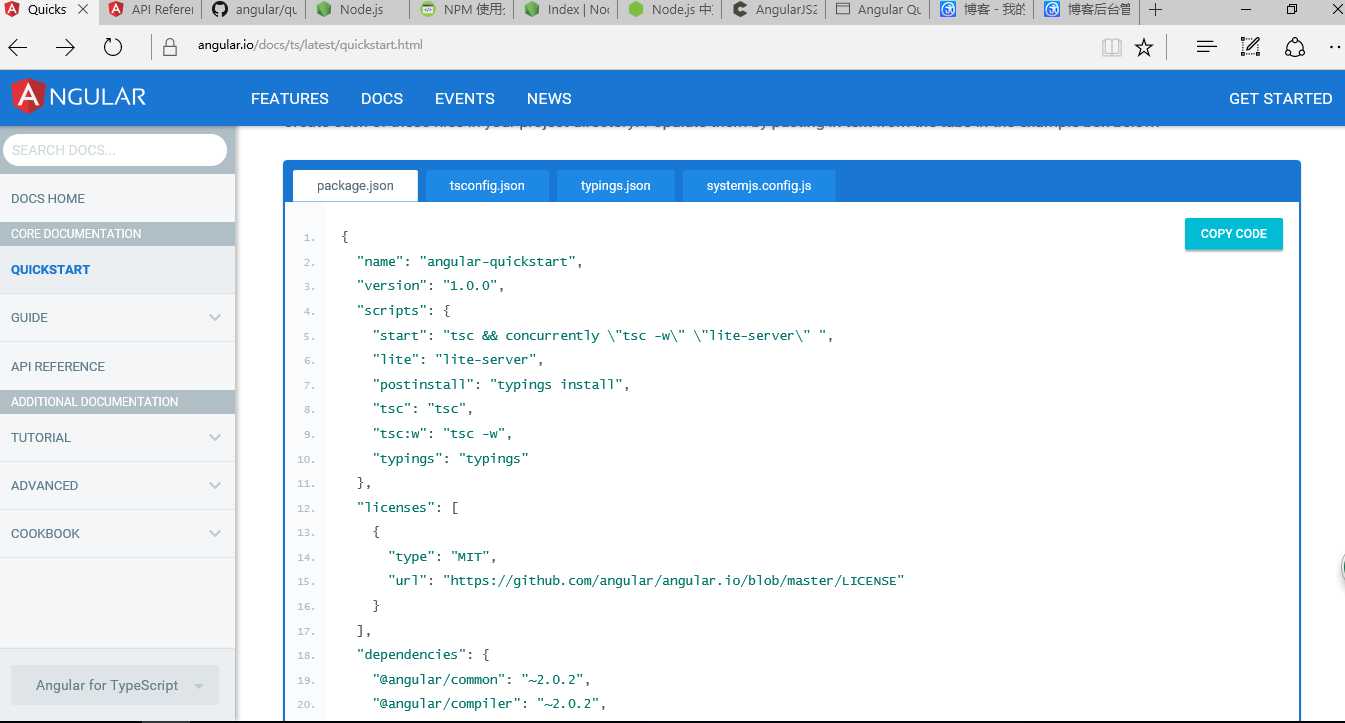
Task: Switch to the NPM 使用 browser tab
Action: click(x=462, y=10)
